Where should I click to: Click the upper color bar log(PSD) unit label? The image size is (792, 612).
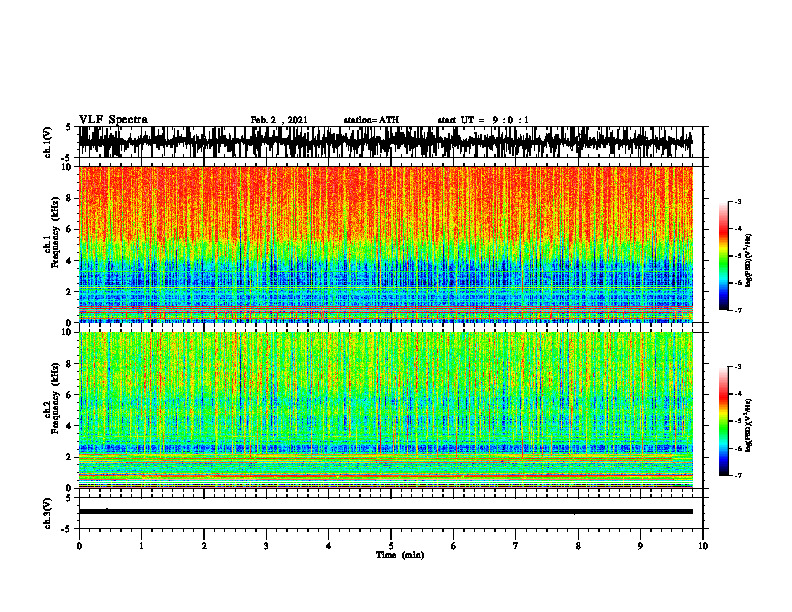[x=749, y=261]
